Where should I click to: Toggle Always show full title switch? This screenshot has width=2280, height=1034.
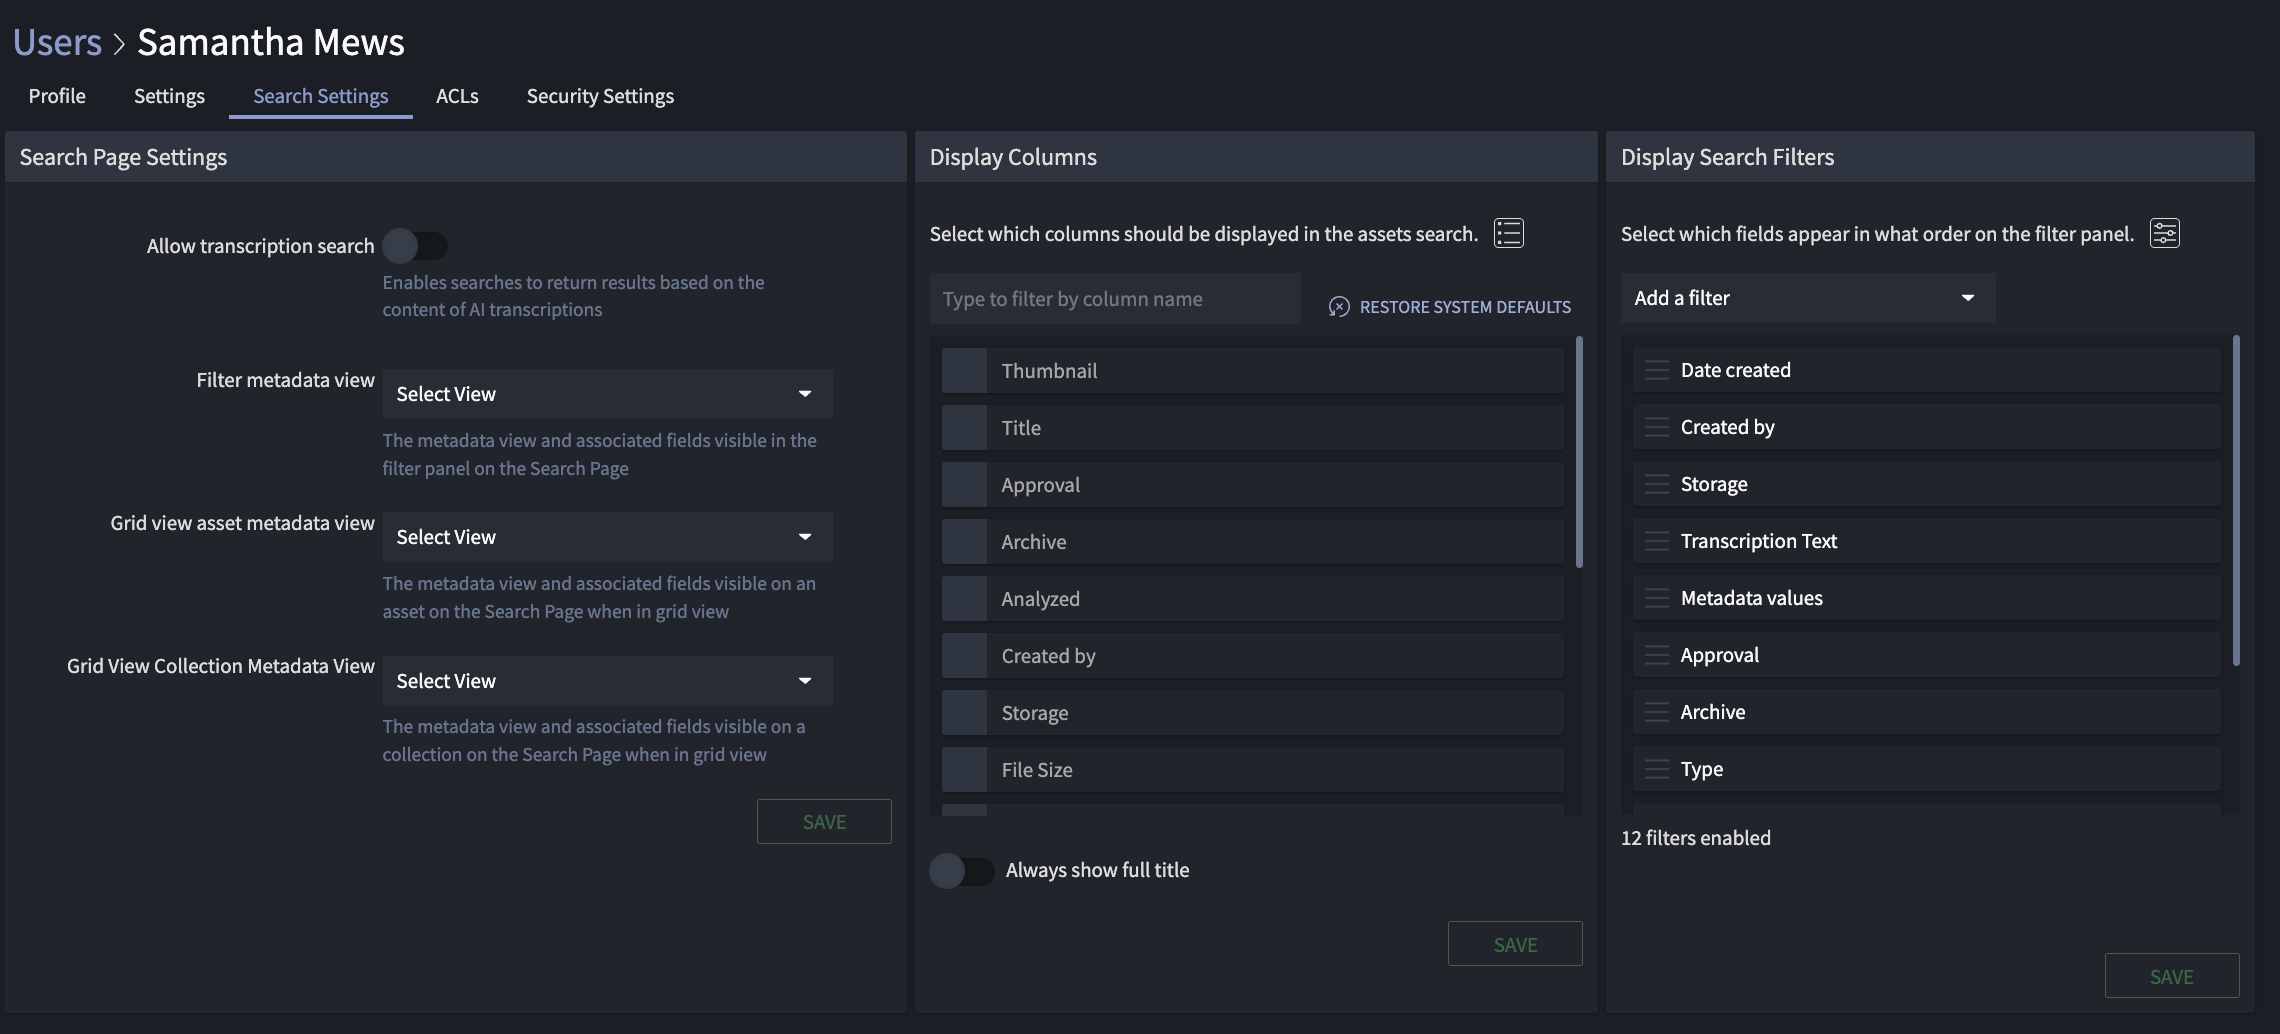coord(961,871)
